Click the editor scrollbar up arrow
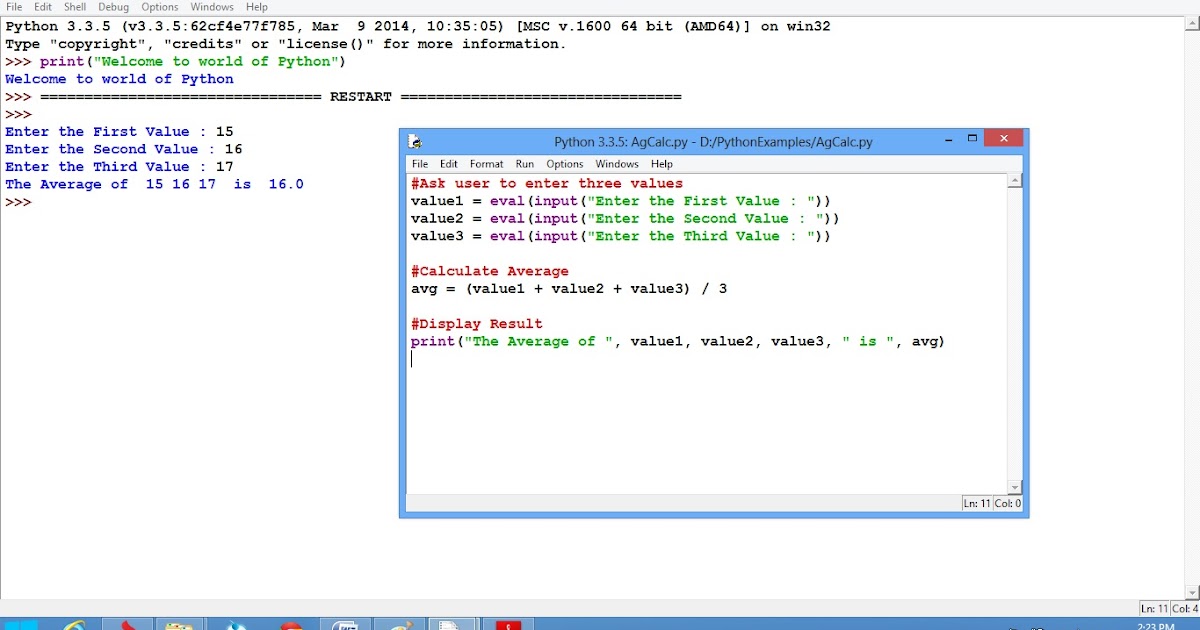 1015,180
